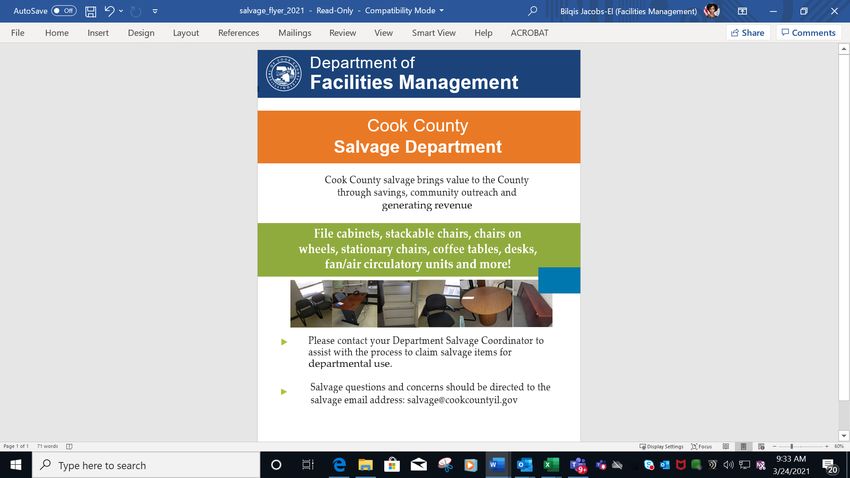
Task: Click the Word icon on taskbar
Action: click(x=497, y=465)
